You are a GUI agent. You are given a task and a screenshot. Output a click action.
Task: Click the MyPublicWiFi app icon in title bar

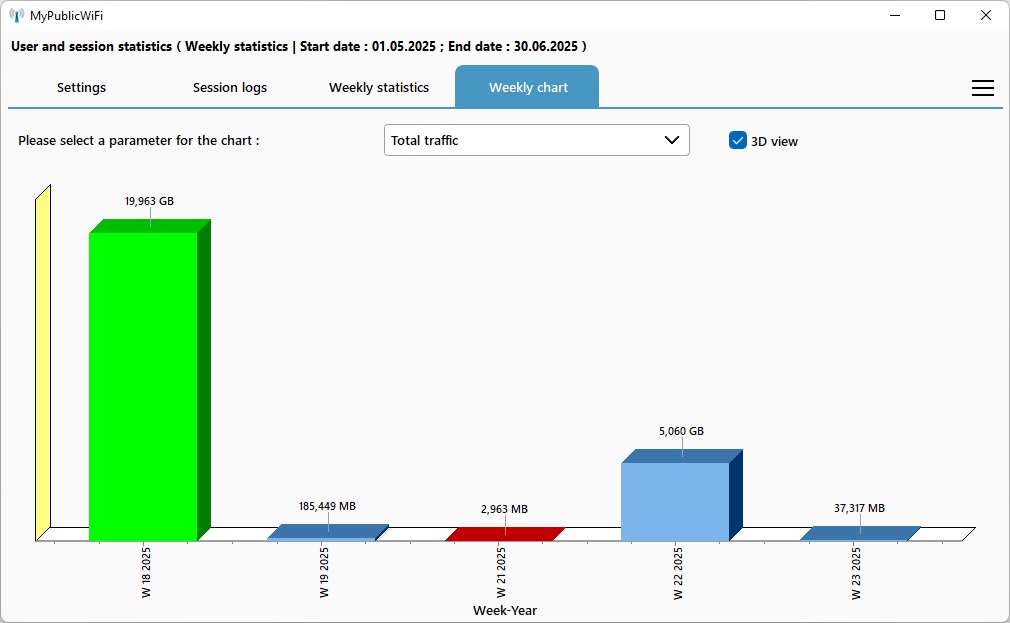pyautogui.click(x=17, y=15)
